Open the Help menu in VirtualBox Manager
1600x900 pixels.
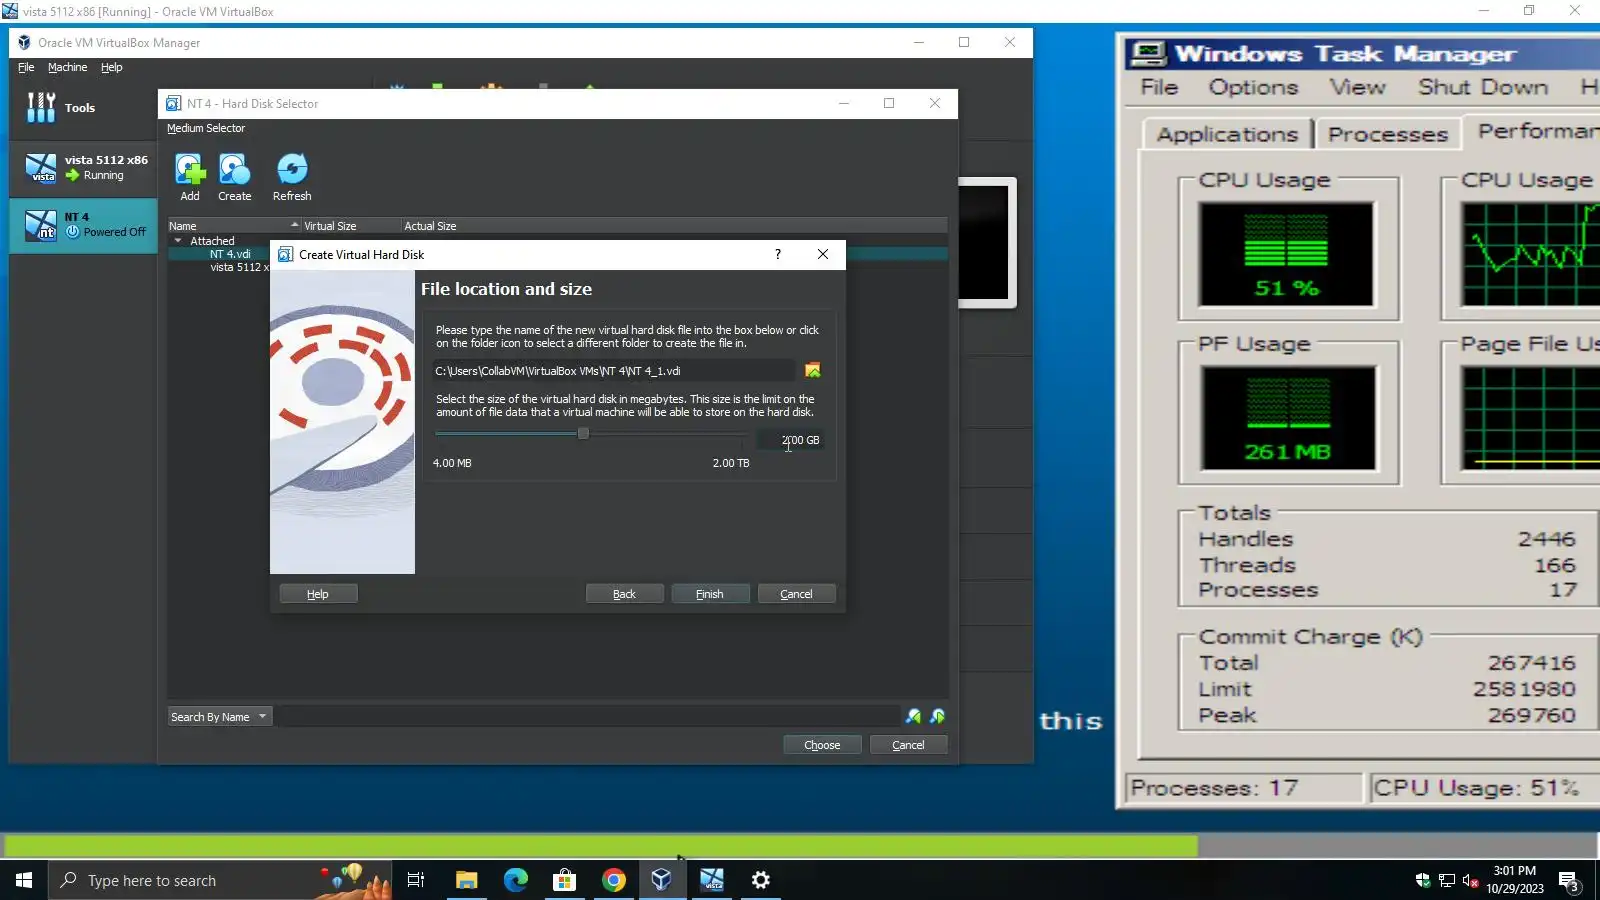click(x=111, y=67)
